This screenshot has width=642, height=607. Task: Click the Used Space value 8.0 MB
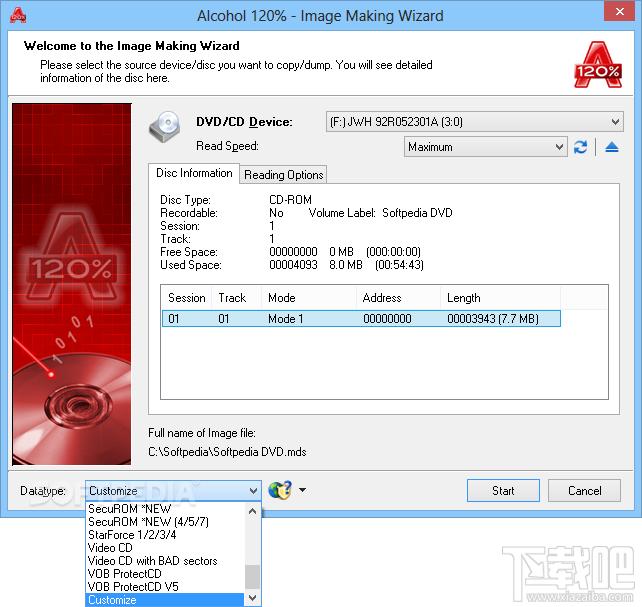[346, 265]
